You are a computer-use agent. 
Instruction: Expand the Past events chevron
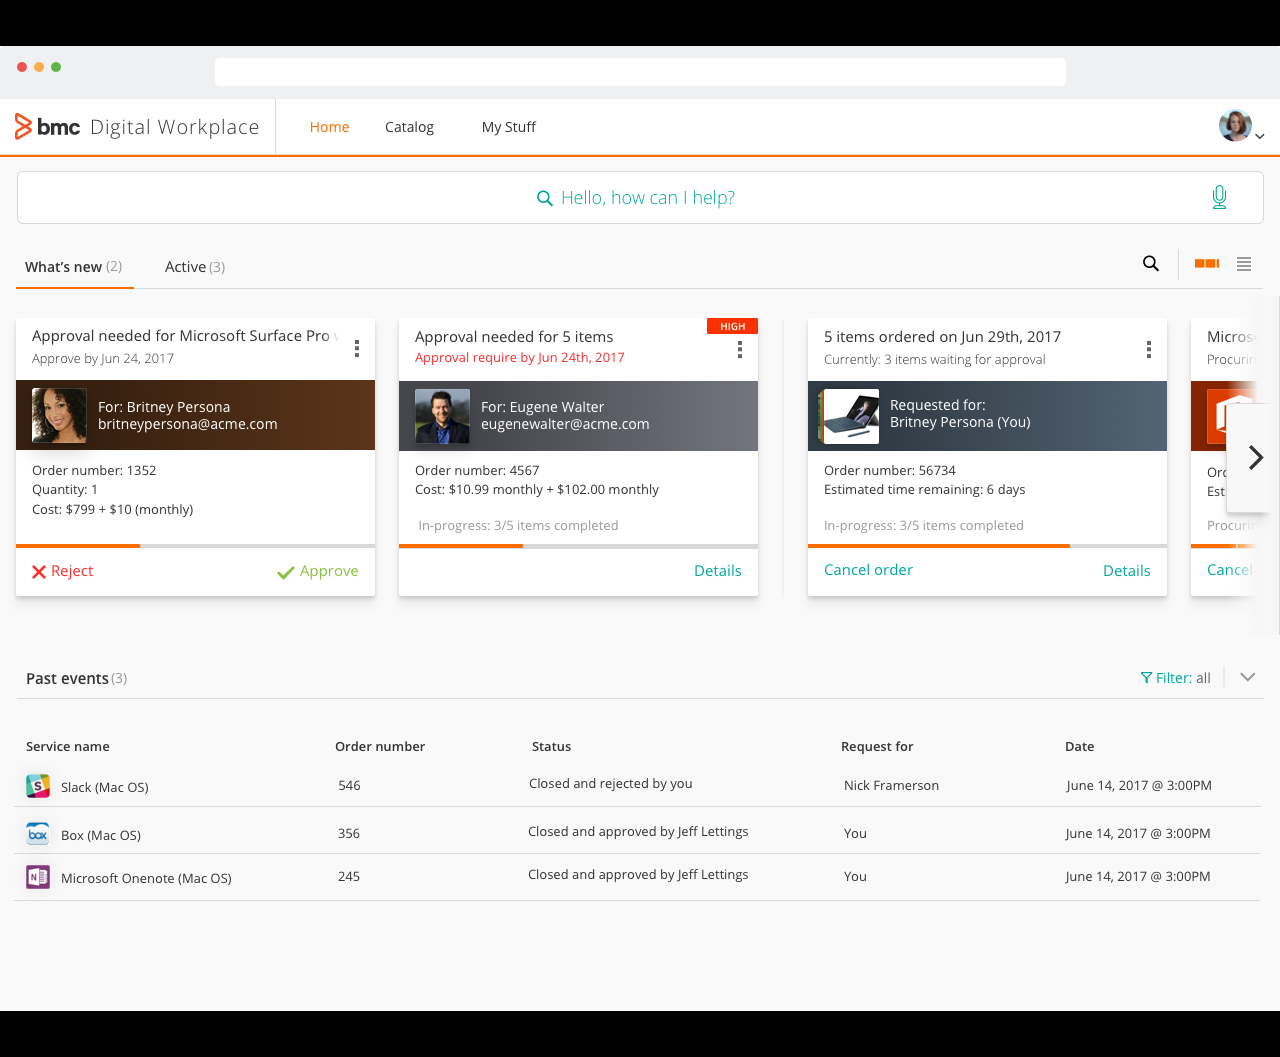tap(1248, 677)
